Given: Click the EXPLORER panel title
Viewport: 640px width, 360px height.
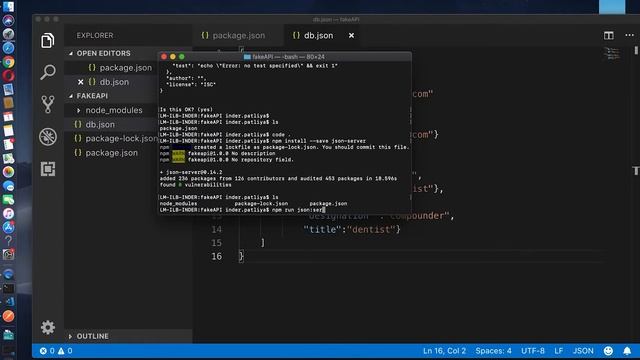Looking at the screenshot, I should (x=95, y=36).
